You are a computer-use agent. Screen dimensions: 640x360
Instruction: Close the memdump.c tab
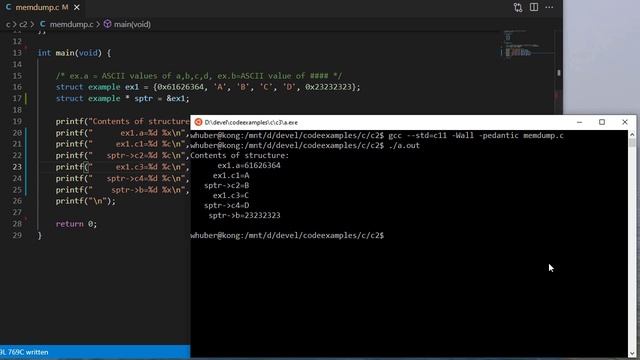pyautogui.click(x=77, y=7)
